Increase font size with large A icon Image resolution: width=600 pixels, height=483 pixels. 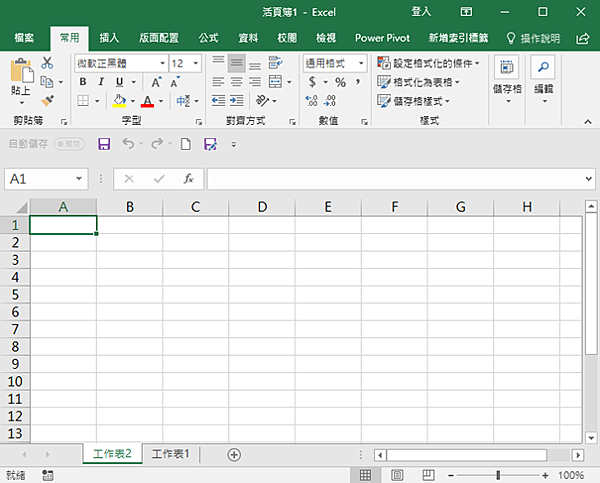click(x=156, y=82)
